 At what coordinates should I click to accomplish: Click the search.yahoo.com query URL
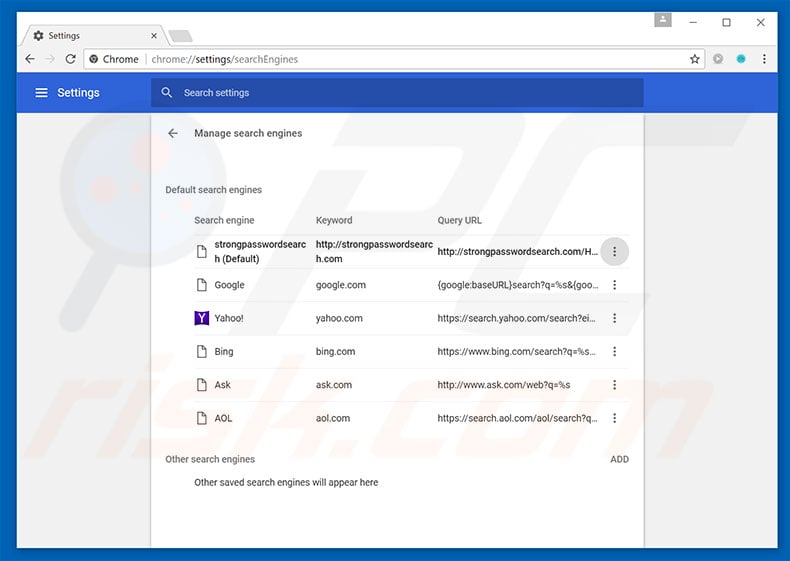[516, 318]
